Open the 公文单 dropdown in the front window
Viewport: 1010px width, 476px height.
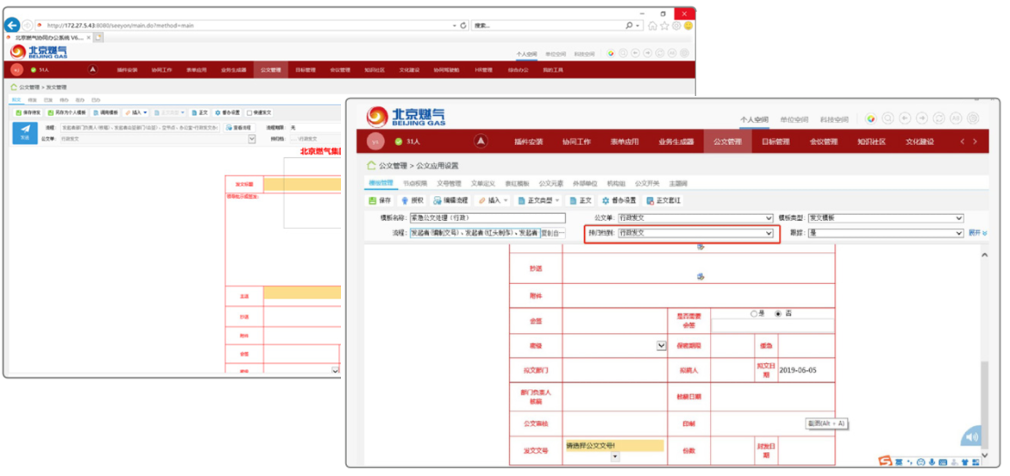pos(695,218)
